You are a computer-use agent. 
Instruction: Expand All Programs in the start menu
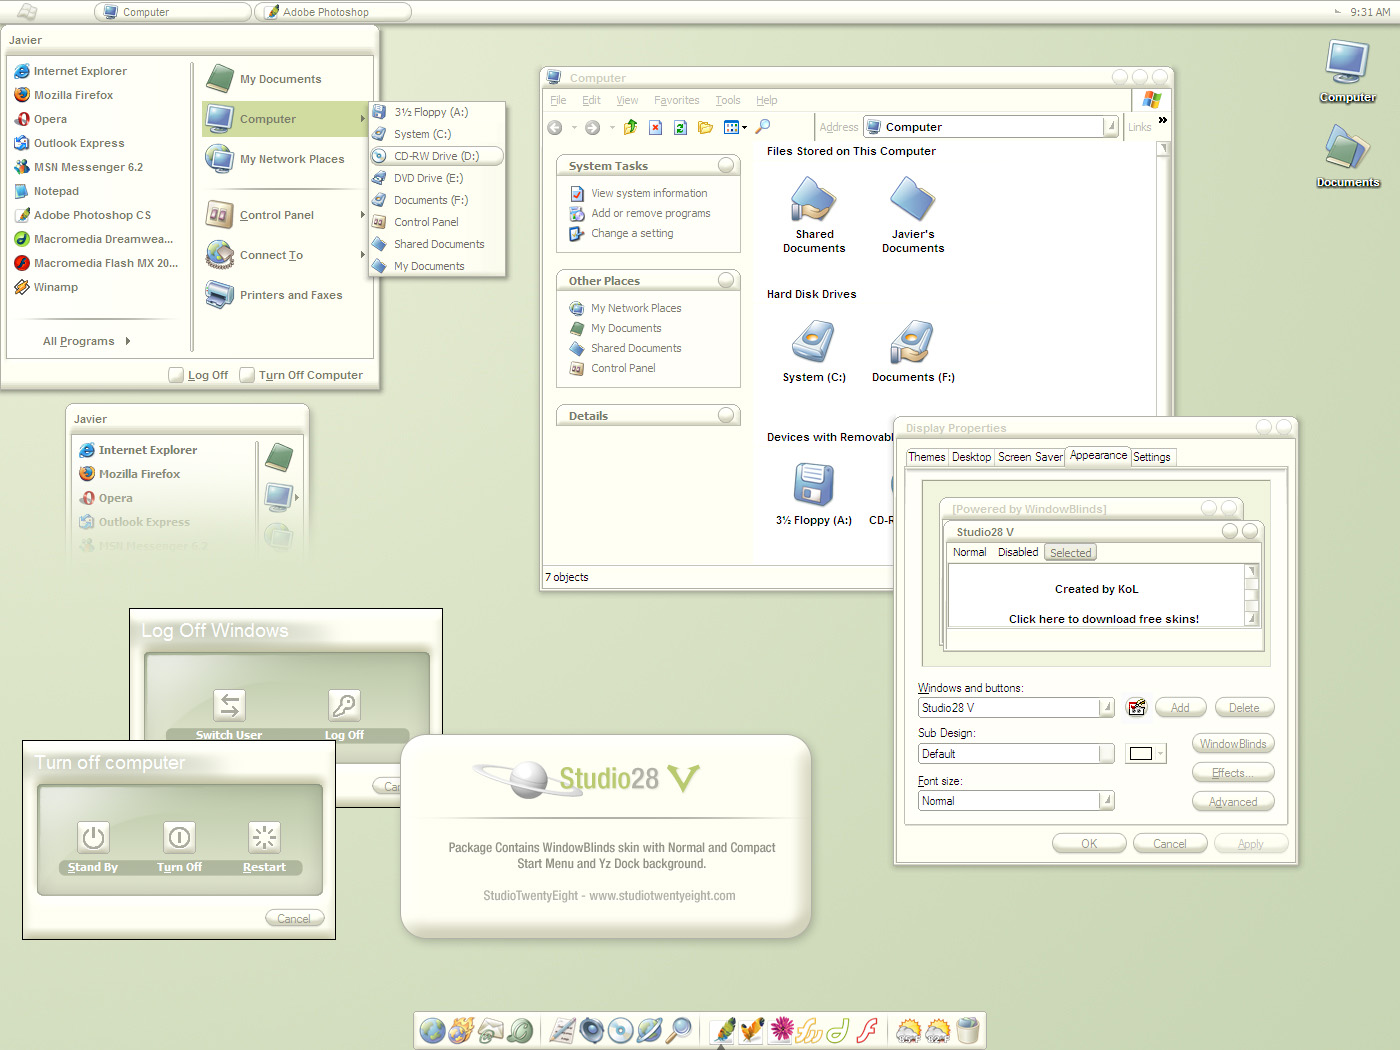[87, 341]
